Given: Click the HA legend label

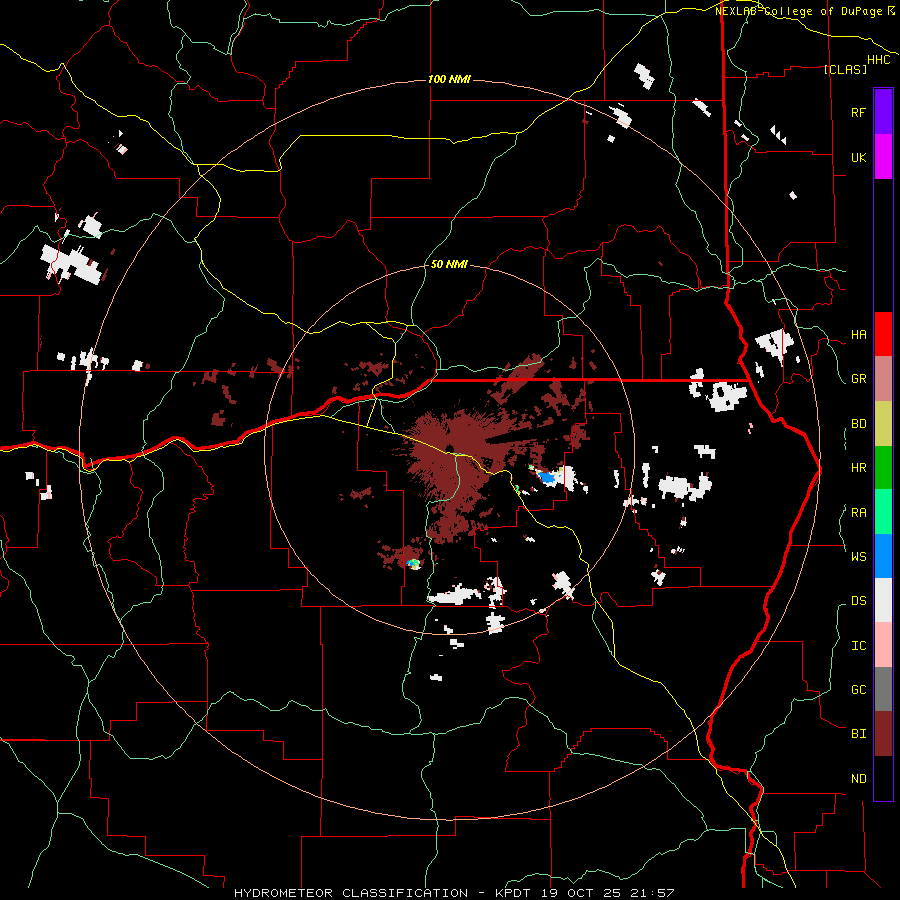Looking at the screenshot, I should click(x=858, y=335).
